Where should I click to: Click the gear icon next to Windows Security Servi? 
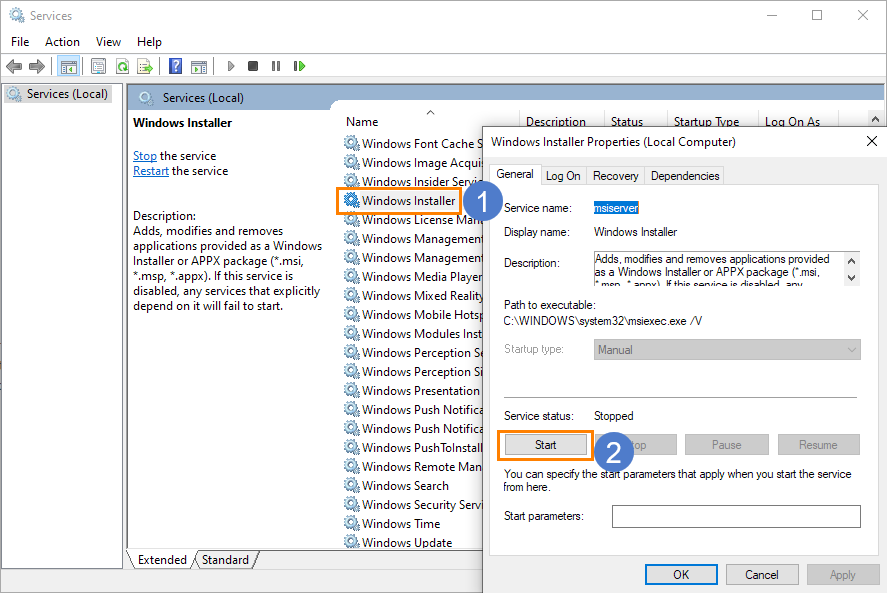coord(352,504)
